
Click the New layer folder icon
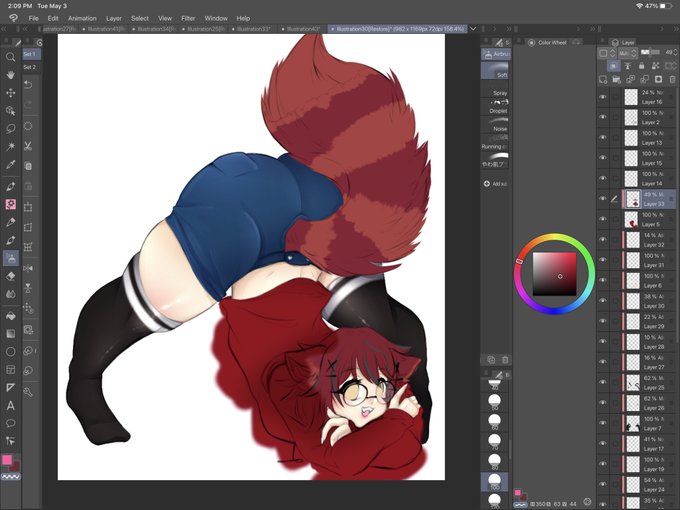[616, 79]
